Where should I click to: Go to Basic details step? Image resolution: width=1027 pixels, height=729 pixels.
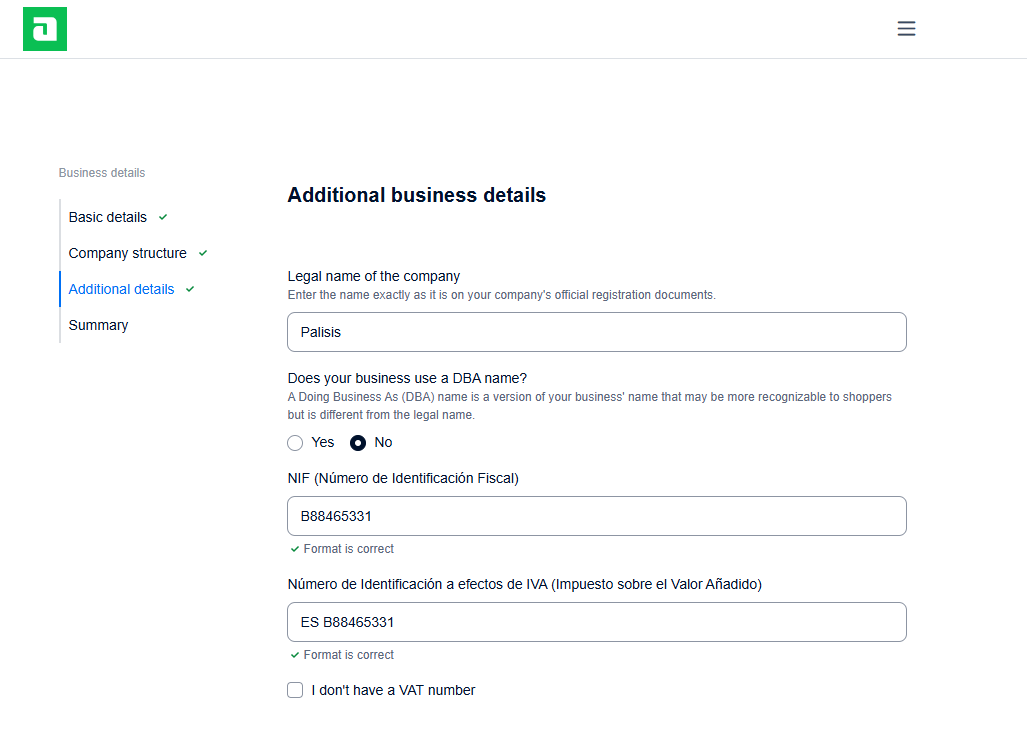[x=107, y=217]
